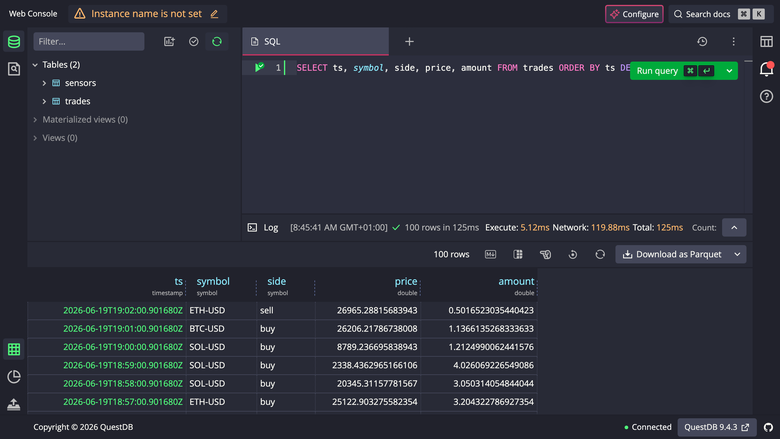
Task: Click the create table icon beside Filter
Action: point(169,42)
